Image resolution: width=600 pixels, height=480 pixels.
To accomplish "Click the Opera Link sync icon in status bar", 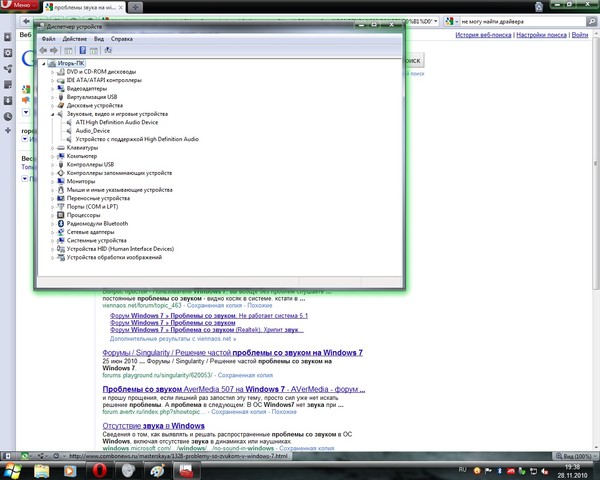I will click(x=24, y=456).
